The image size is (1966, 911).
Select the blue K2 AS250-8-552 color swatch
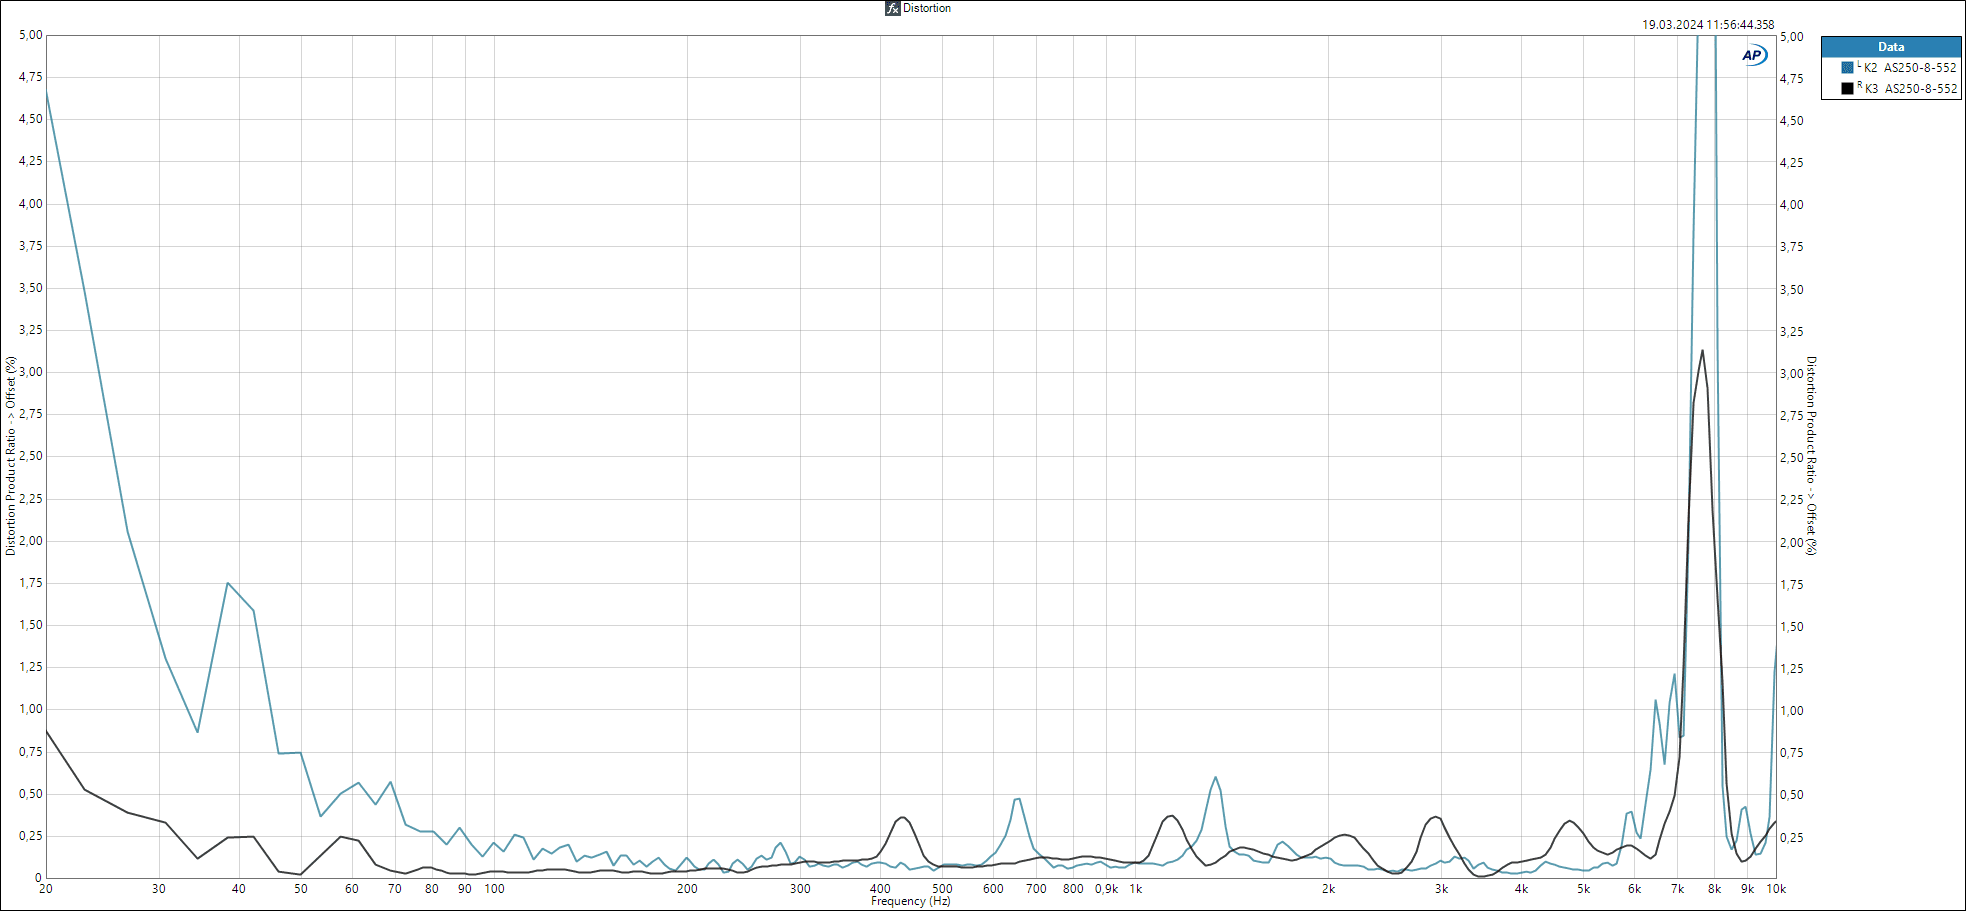coord(1847,68)
